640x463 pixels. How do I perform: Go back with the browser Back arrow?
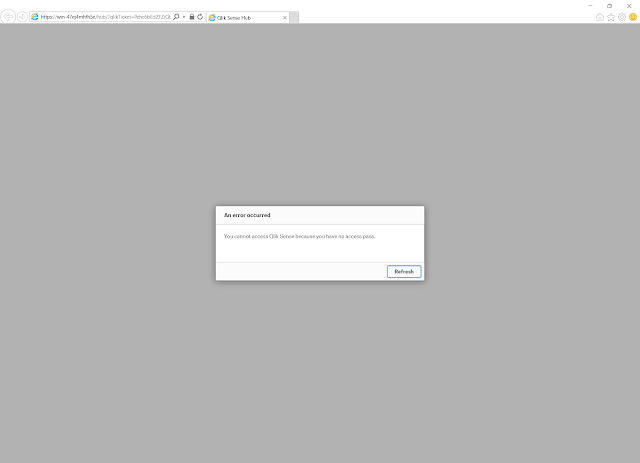click(x=8, y=17)
